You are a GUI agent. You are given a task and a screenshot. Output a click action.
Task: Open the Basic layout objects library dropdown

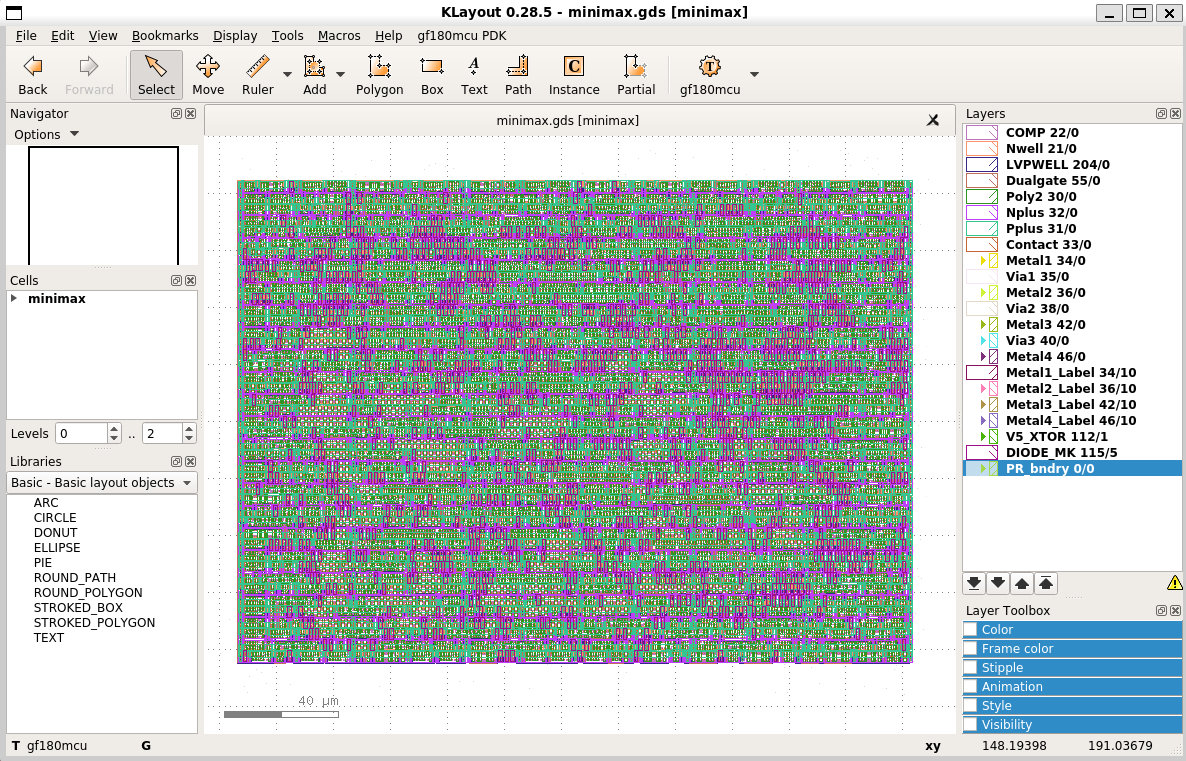pyautogui.click(x=101, y=483)
